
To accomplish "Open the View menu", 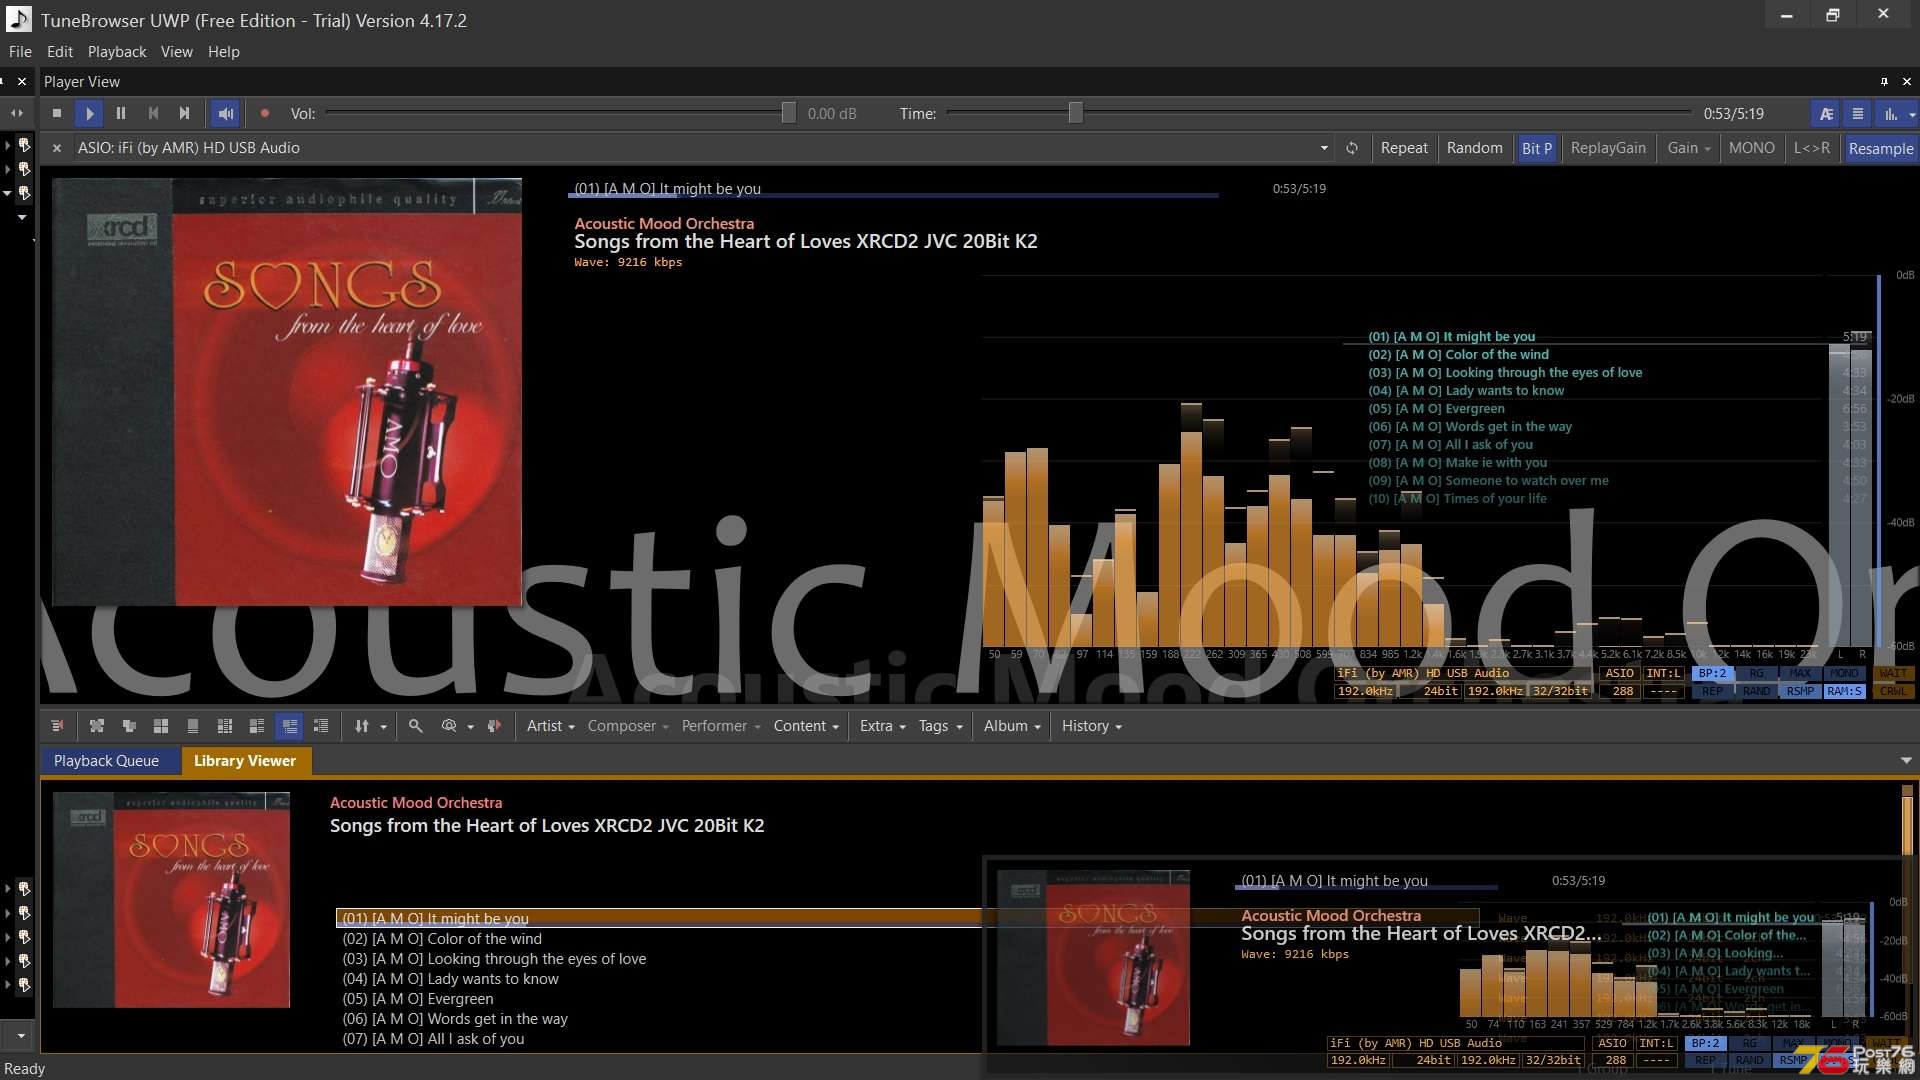I will (x=177, y=52).
